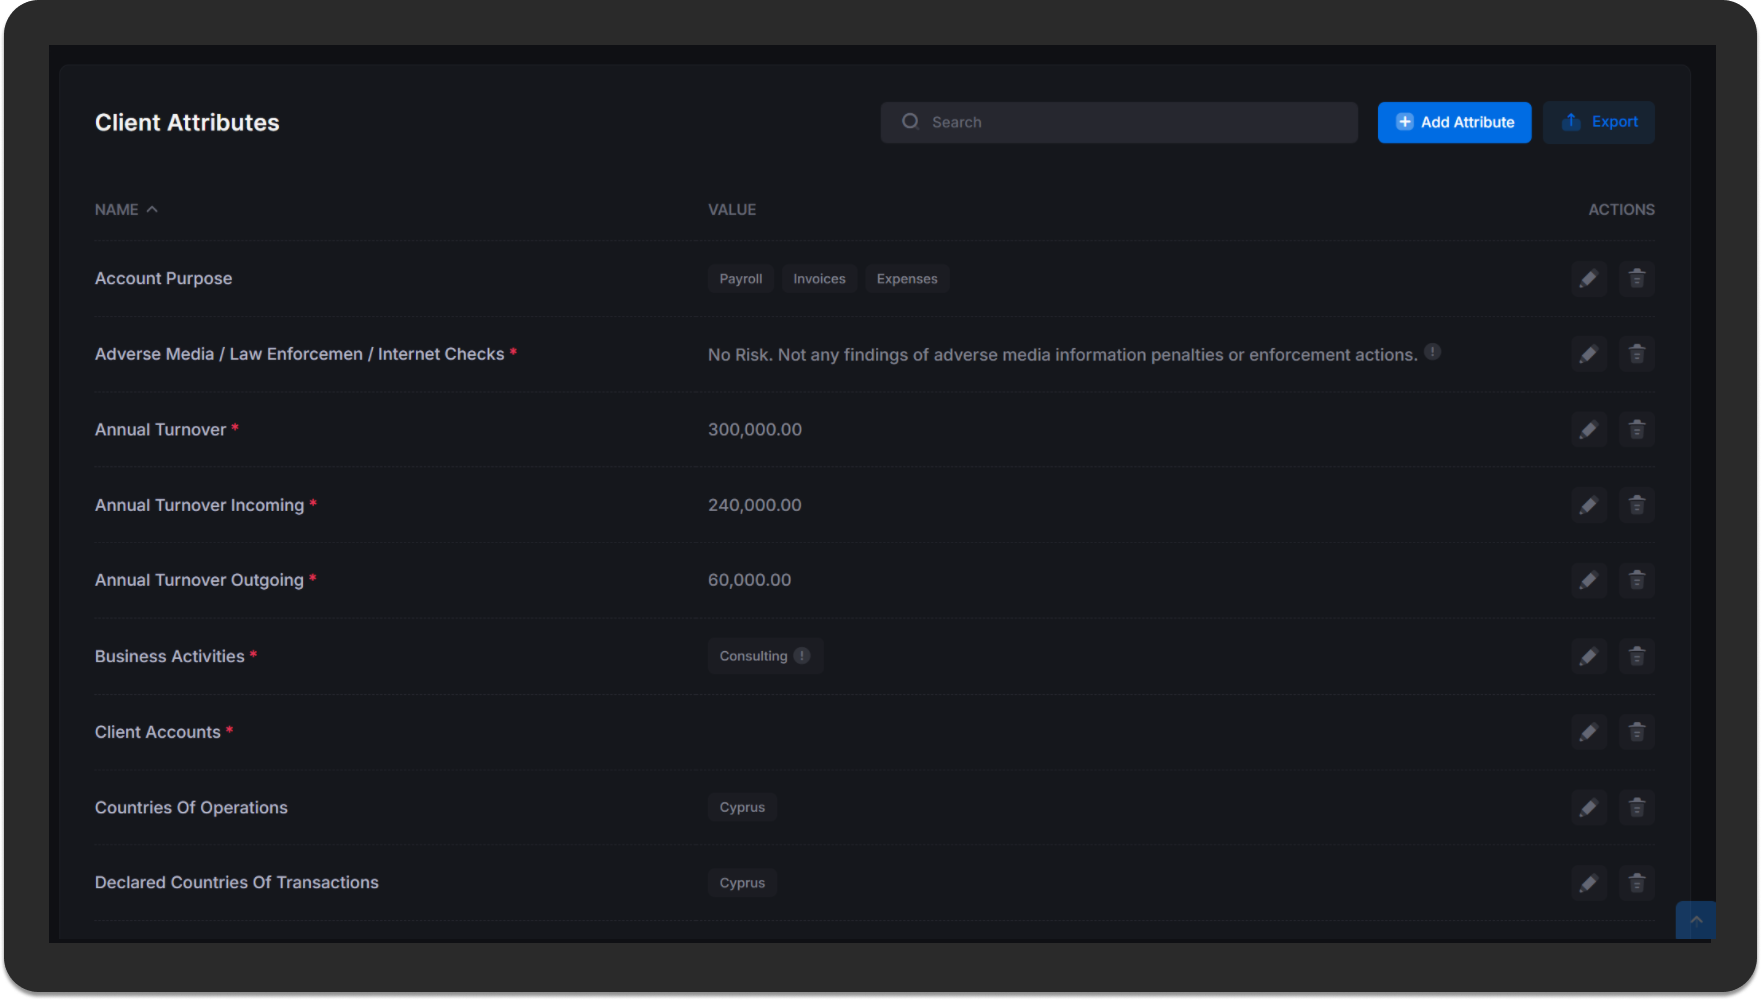Screen dimensions: 1761x1000
Task: Select the Invoices tag
Action: pyautogui.click(x=819, y=279)
